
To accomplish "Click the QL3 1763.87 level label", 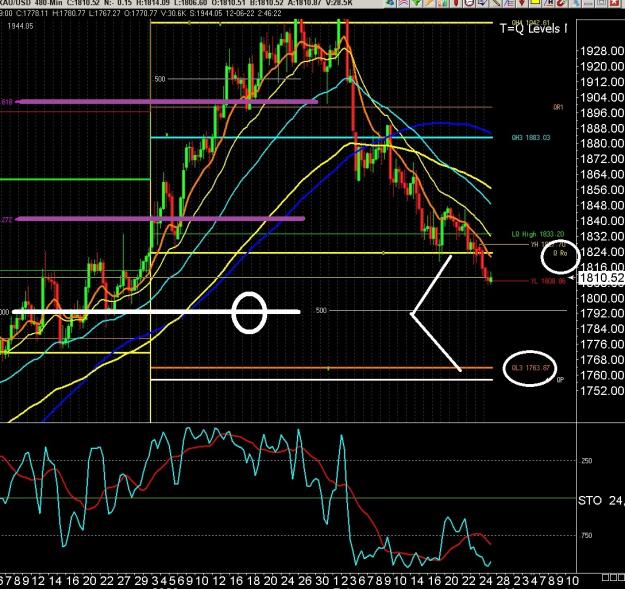I will (x=530, y=368).
